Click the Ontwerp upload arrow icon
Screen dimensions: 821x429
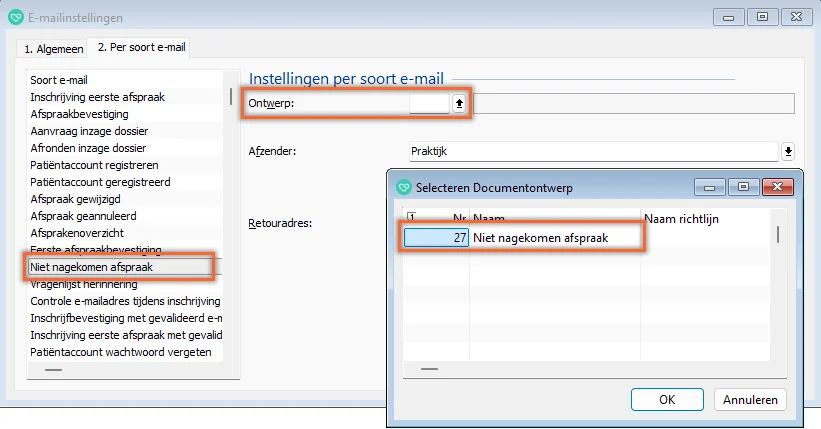tap(459, 103)
